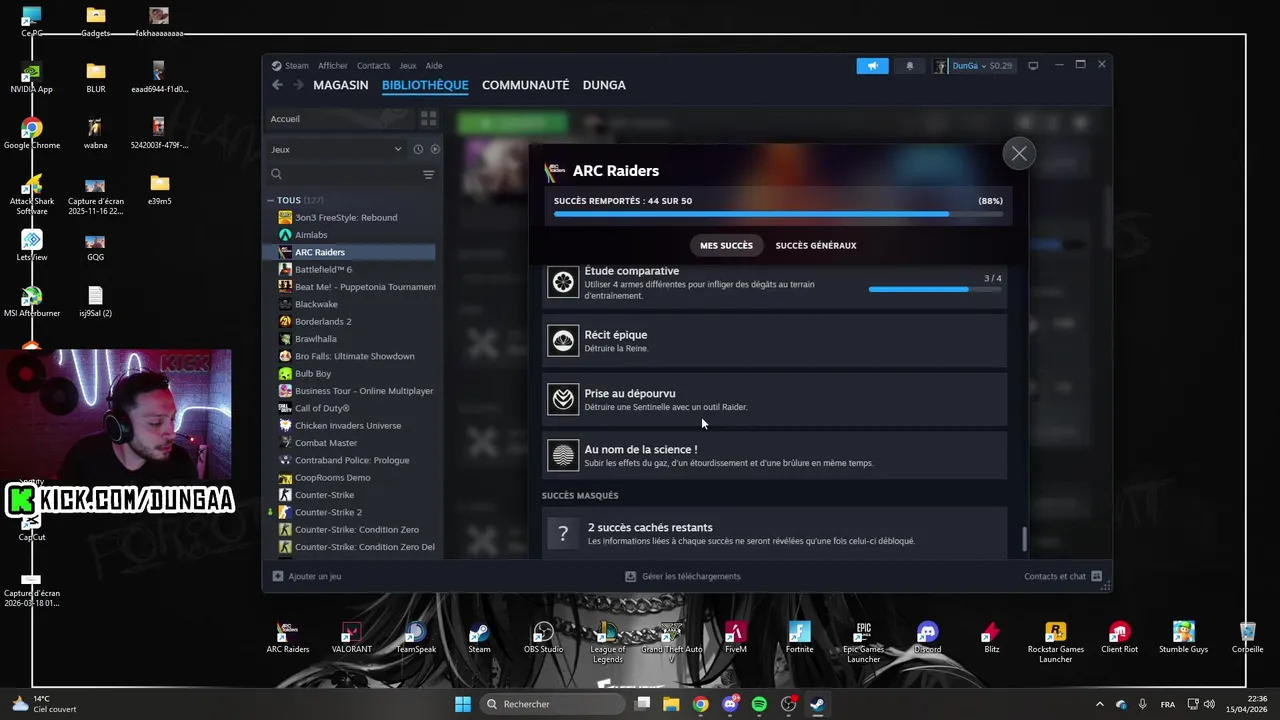
Task: Open Contacts et chat panel
Action: tap(1062, 576)
